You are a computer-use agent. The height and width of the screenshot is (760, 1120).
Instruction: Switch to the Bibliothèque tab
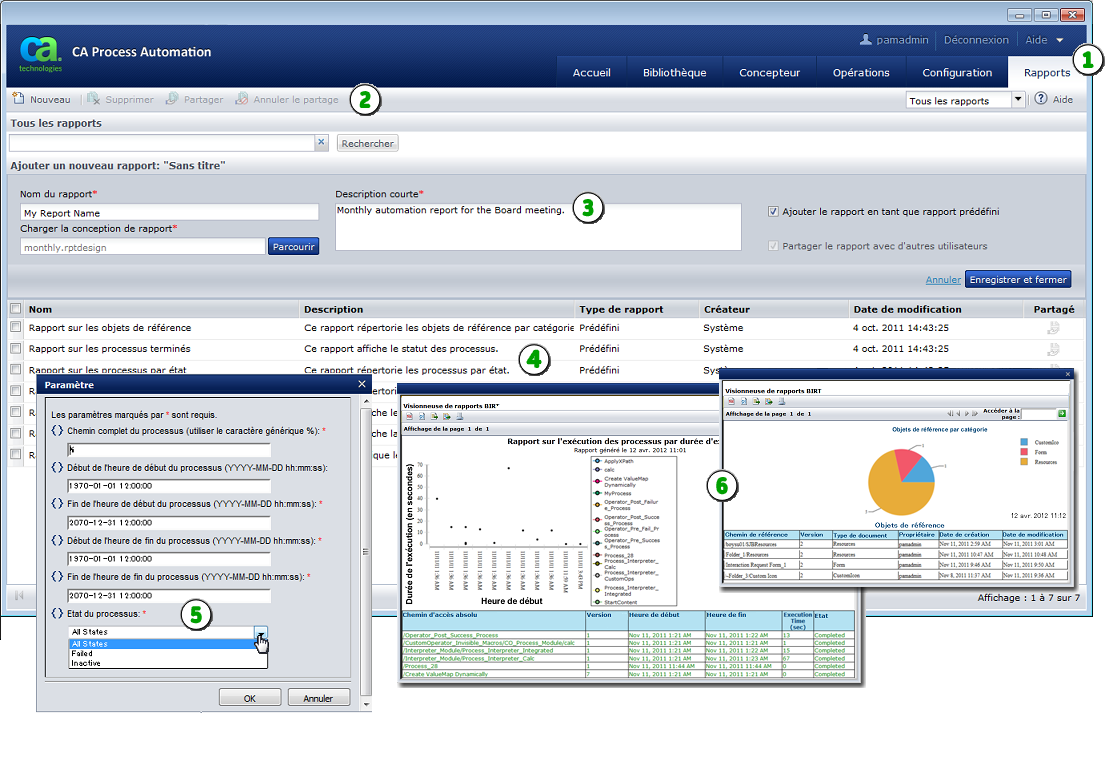(675, 72)
